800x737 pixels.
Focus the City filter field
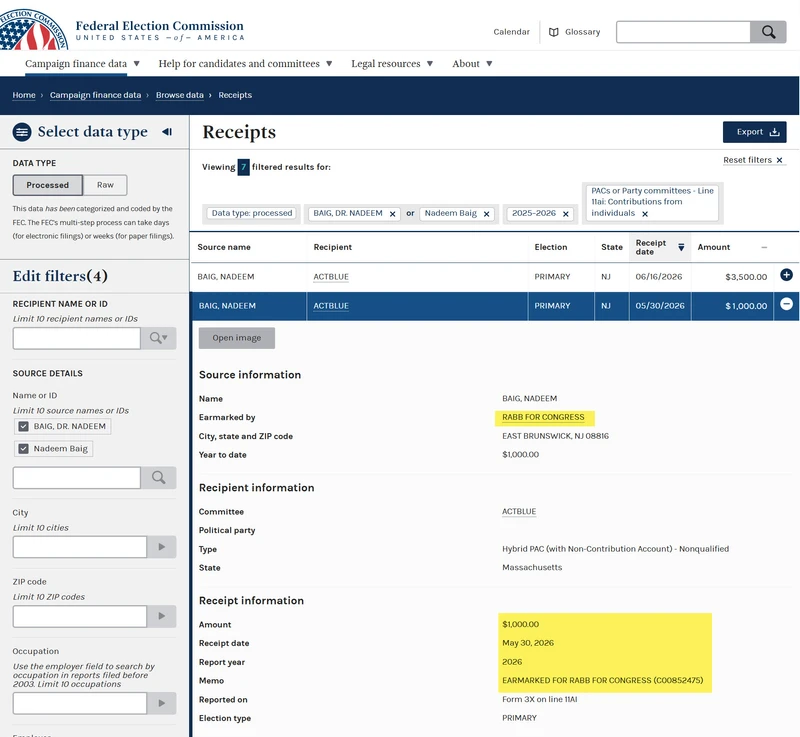(x=80, y=547)
